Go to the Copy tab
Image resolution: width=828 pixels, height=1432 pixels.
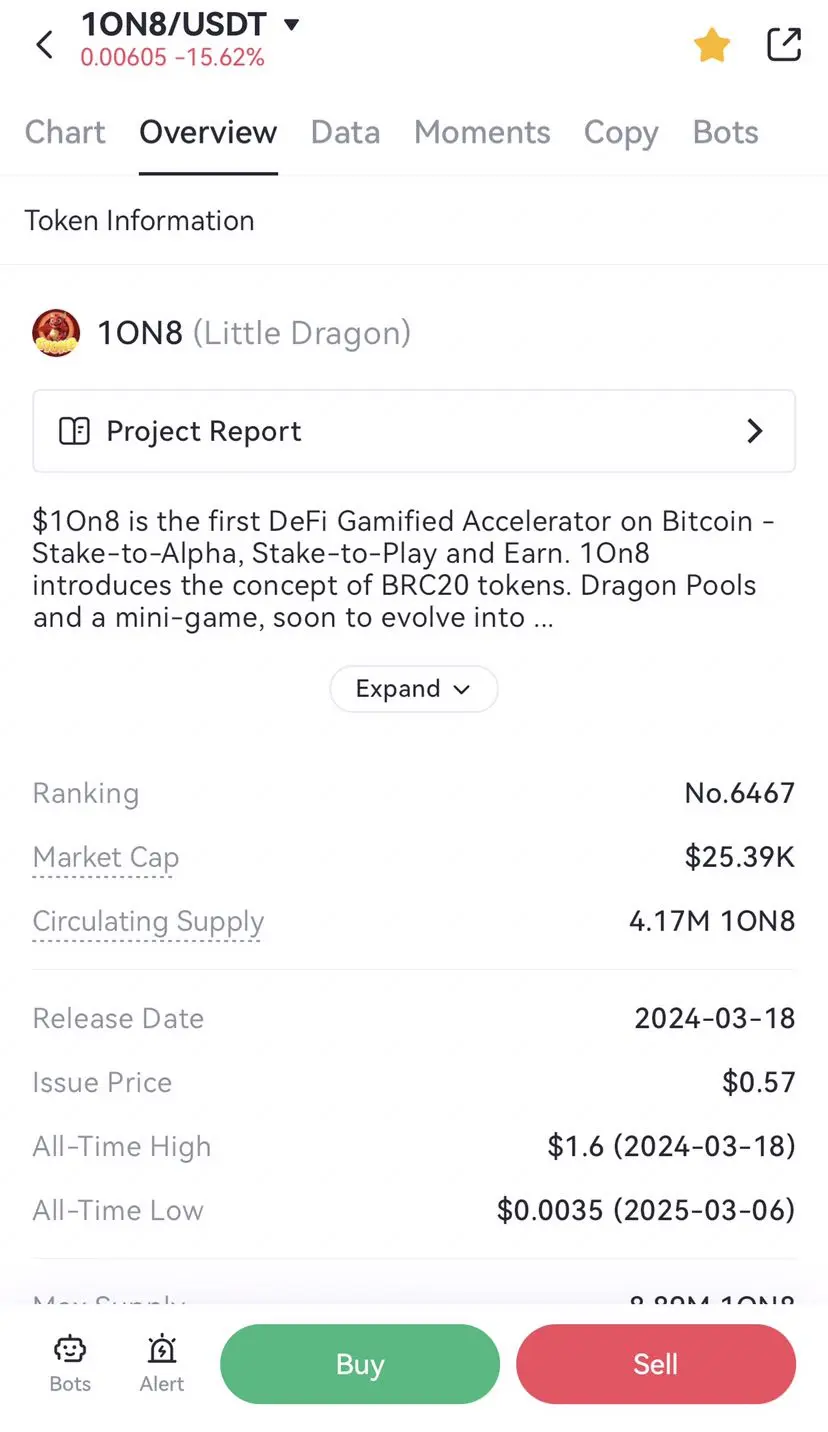coord(621,133)
